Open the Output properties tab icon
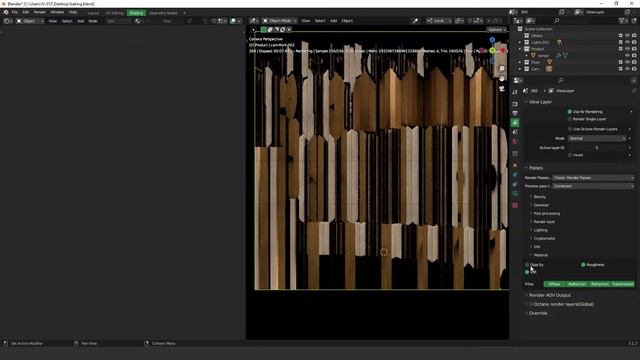 tap(515, 113)
